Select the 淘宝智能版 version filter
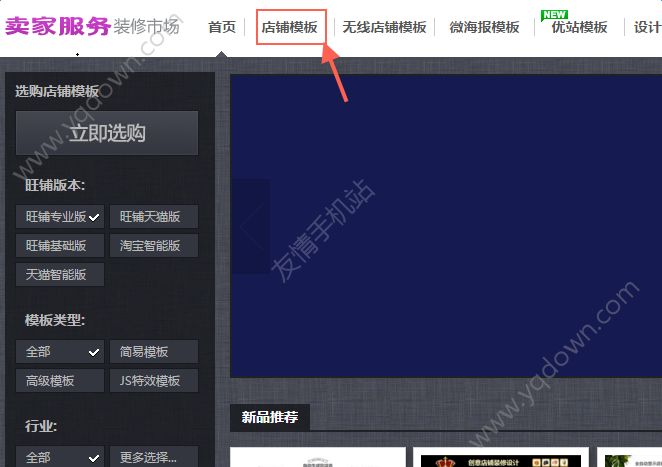The width and height of the screenshot is (662, 467). click(154, 246)
